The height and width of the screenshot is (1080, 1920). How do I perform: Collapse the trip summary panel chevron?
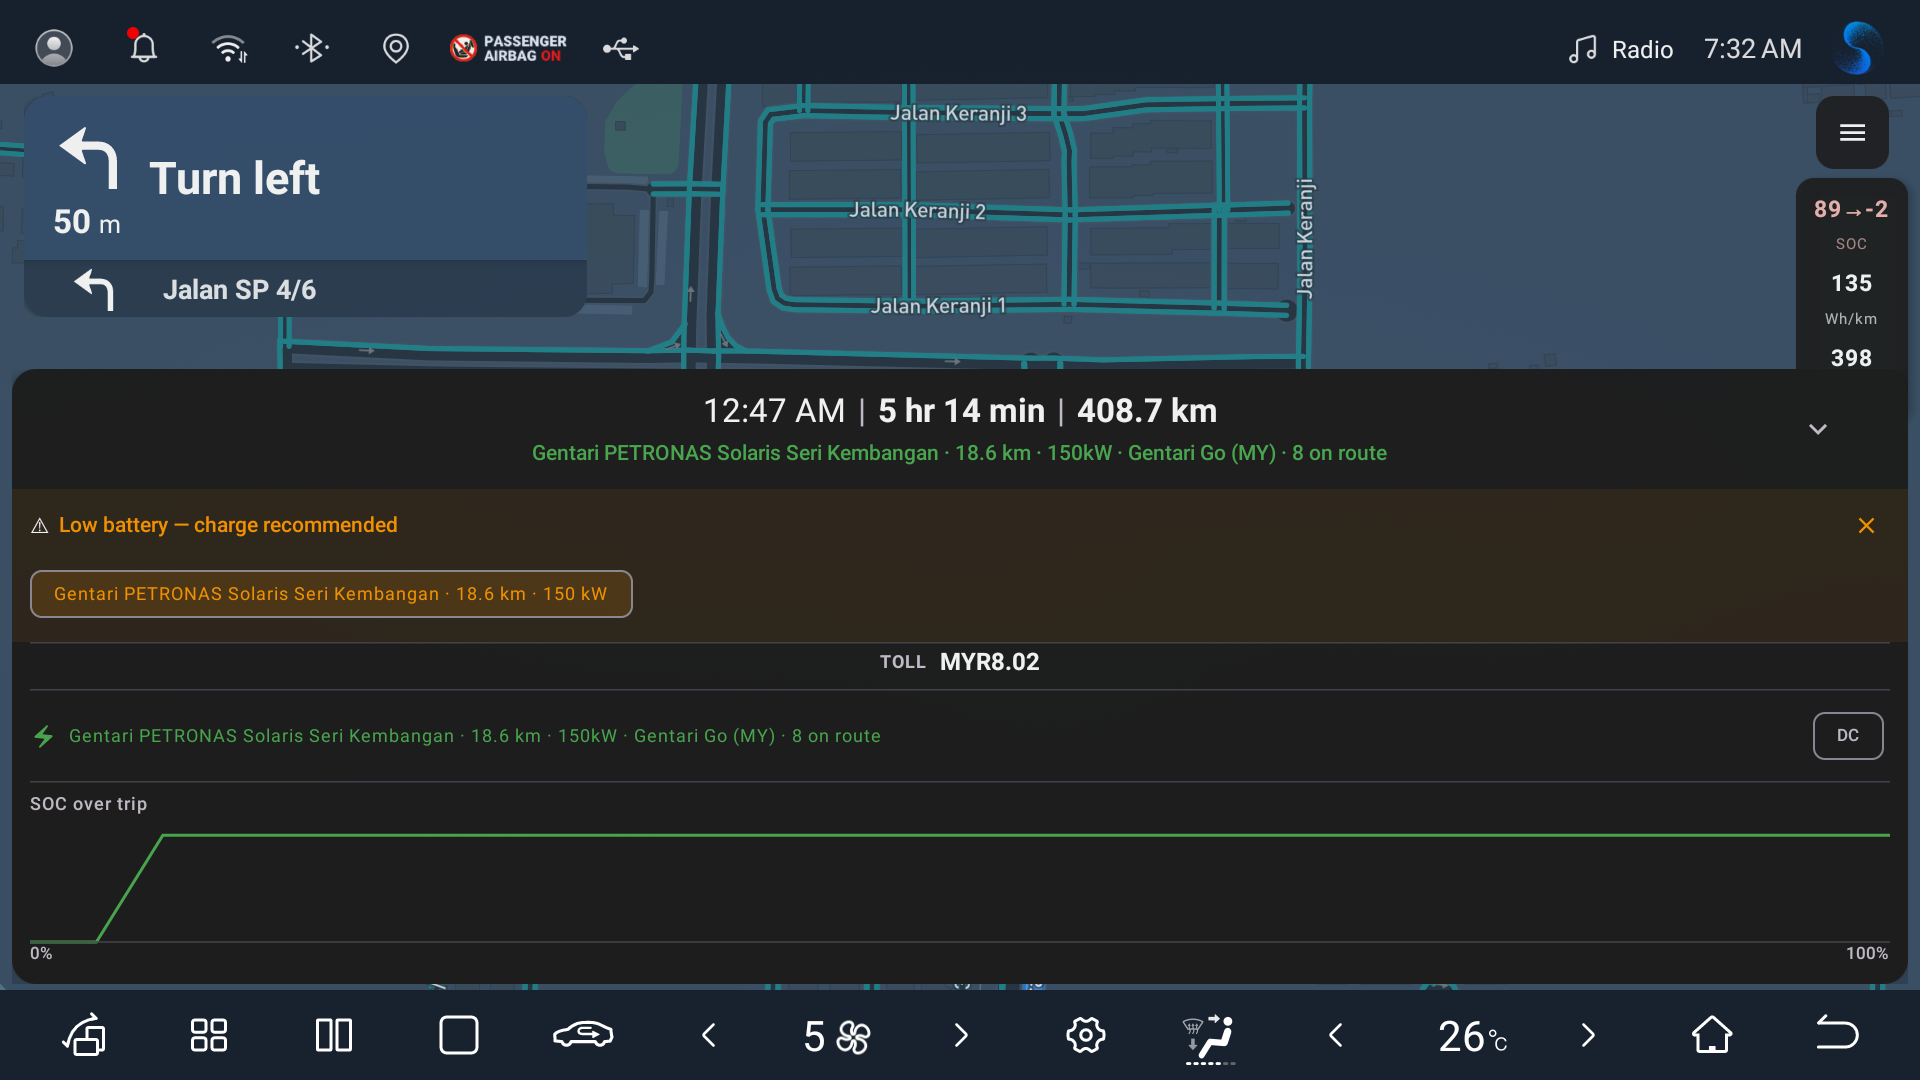[x=1818, y=429]
